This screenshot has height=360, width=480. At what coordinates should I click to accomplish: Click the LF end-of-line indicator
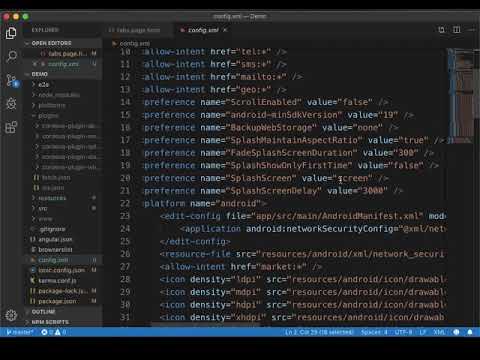[x=423, y=332]
